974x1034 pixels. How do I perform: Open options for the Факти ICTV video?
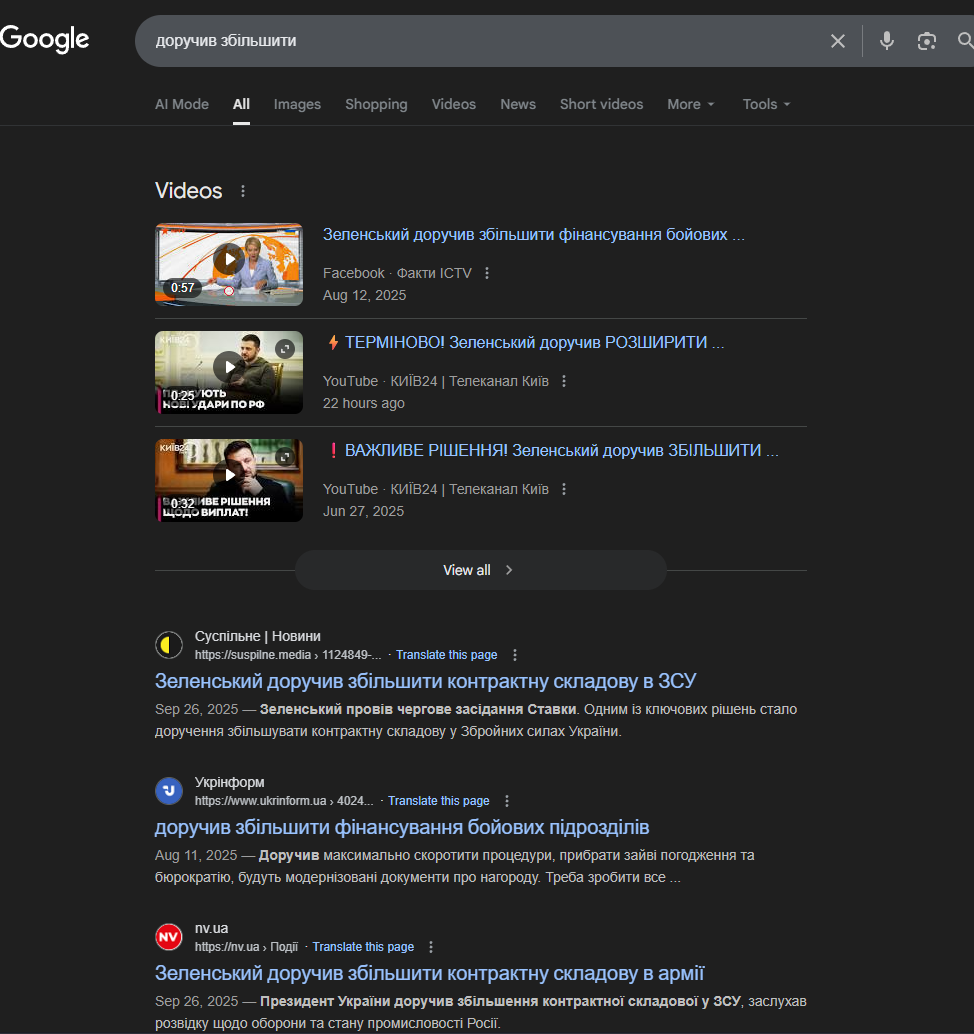tap(487, 273)
